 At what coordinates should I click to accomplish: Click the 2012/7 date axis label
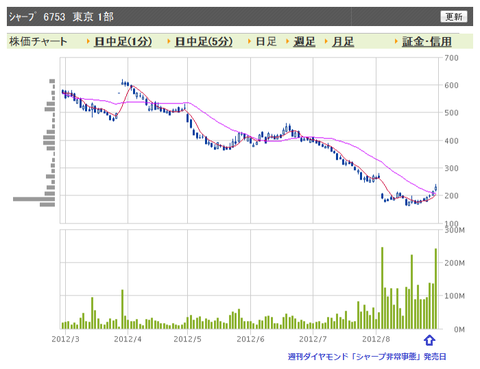click(x=313, y=339)
